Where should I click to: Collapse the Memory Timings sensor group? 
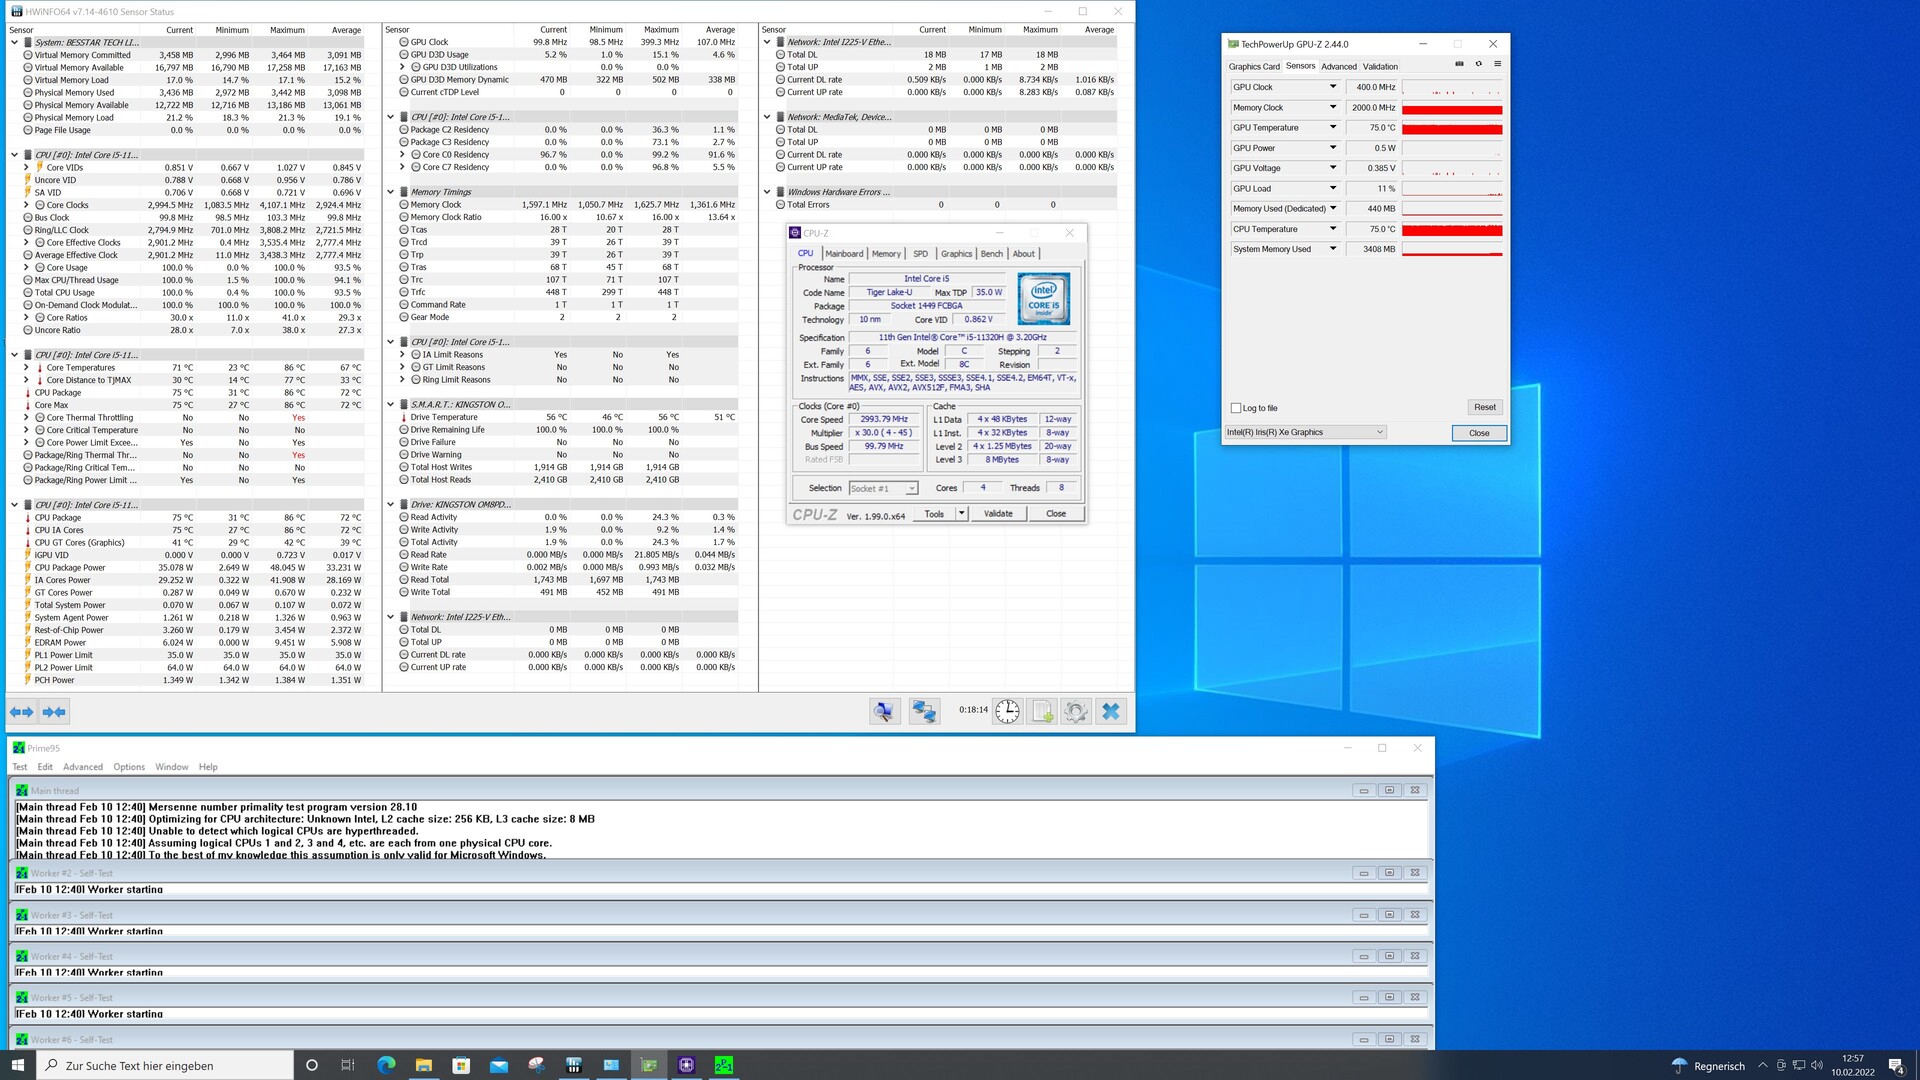click(x=391, y=192)
